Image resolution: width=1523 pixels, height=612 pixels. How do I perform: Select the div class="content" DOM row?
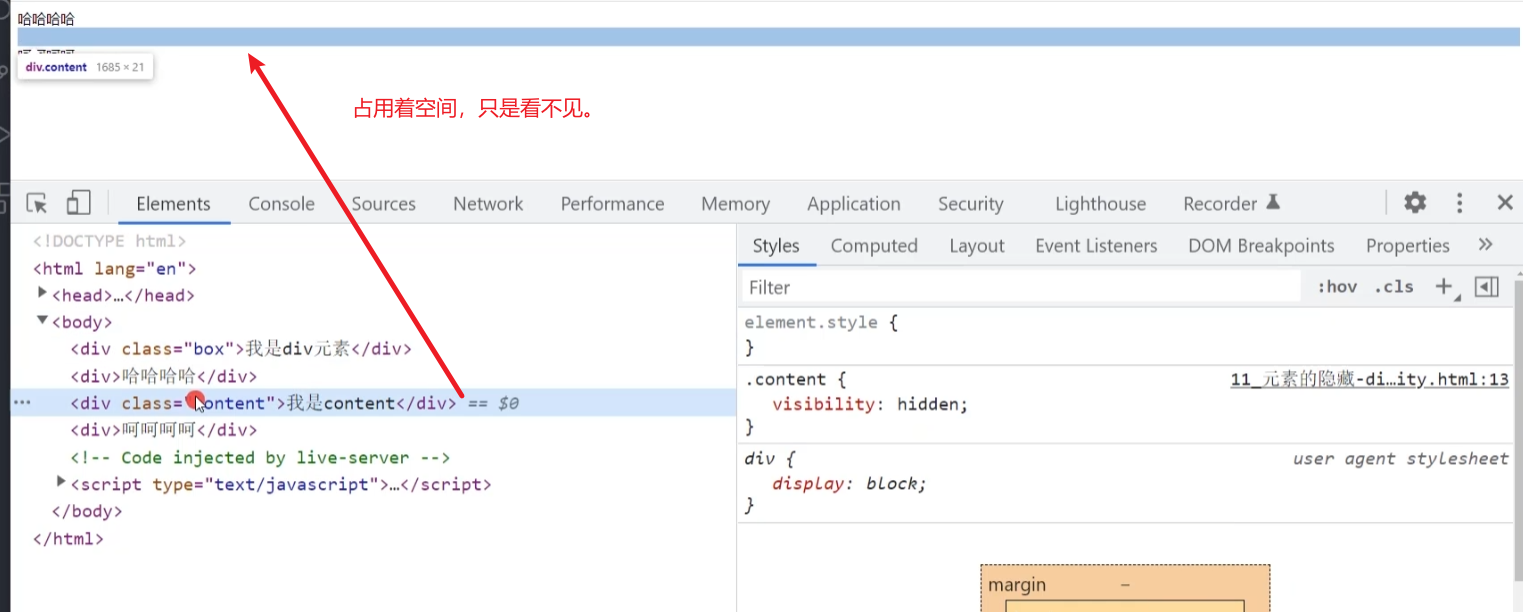(x=374, y=403)
